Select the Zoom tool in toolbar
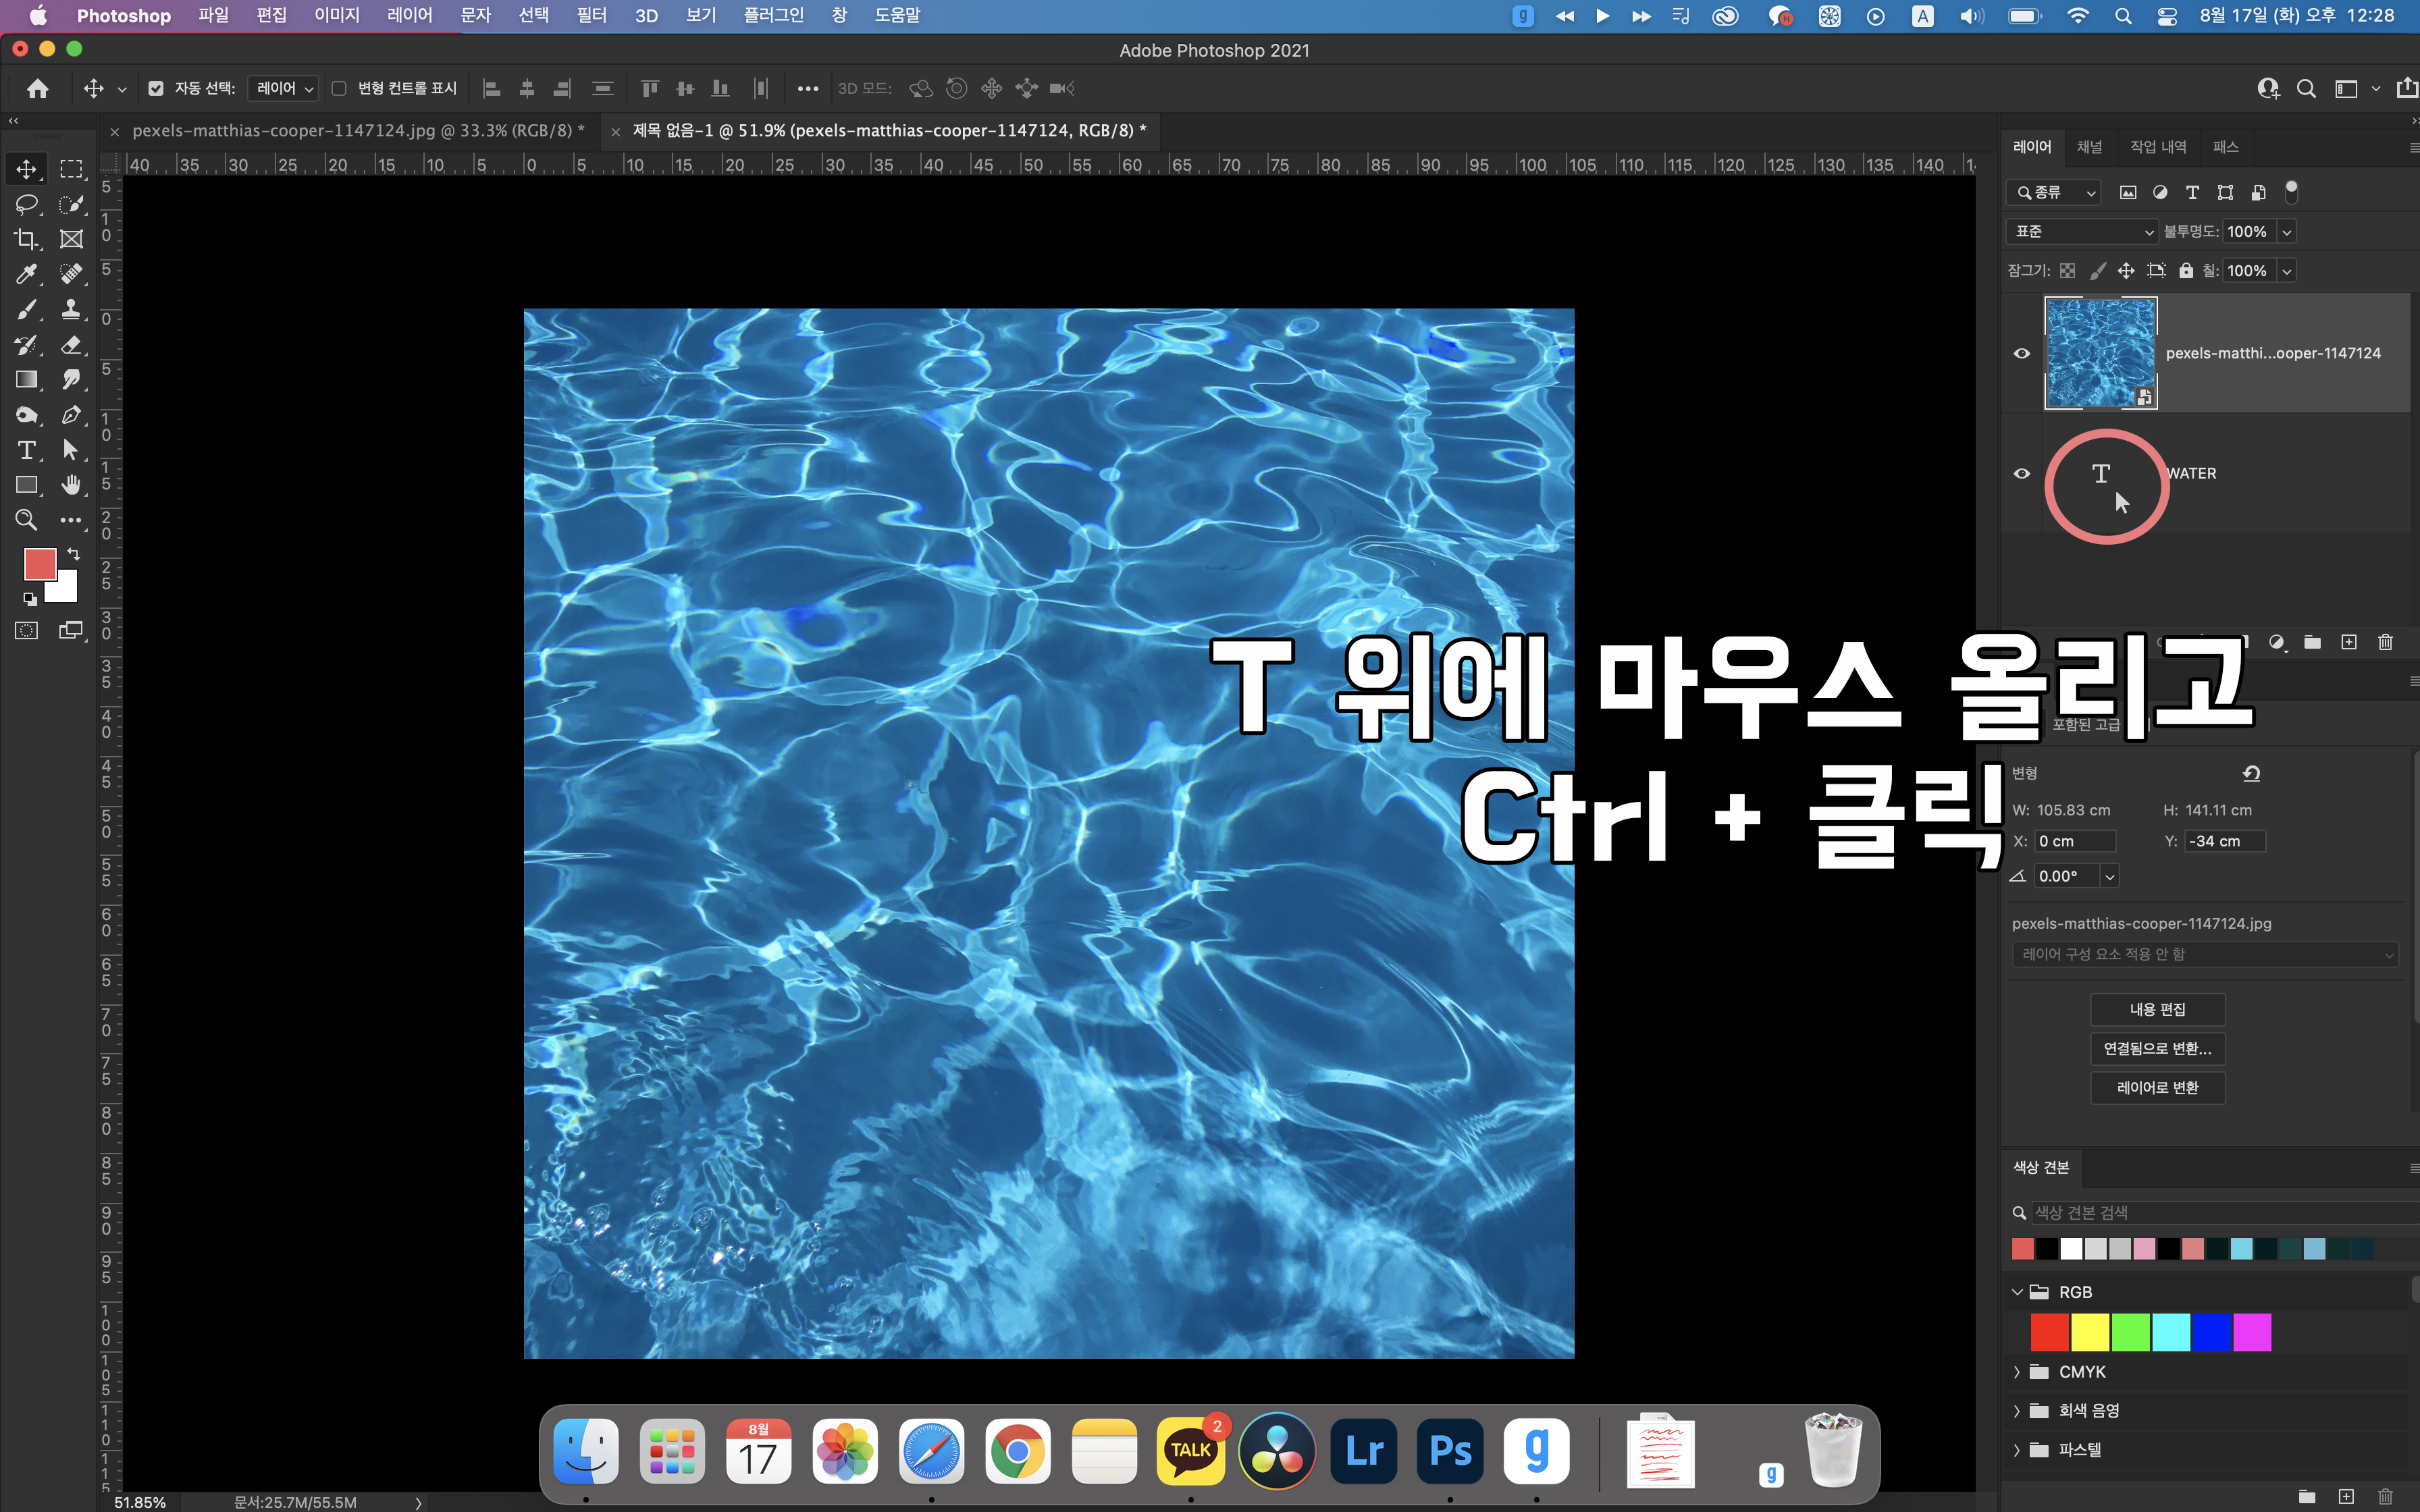The width and height of the screenshot is (2420, 1512). pos(26,520)
